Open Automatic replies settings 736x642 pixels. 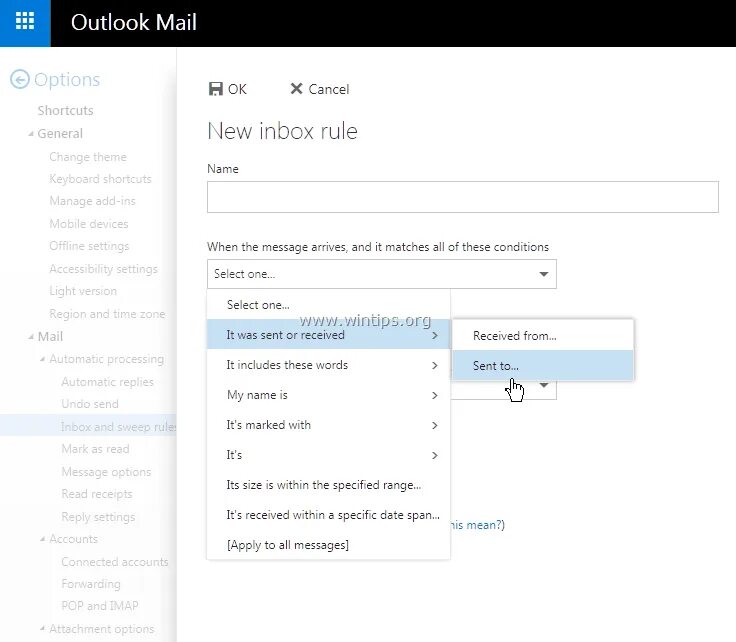pyautogui.click(x=107, y=382)
